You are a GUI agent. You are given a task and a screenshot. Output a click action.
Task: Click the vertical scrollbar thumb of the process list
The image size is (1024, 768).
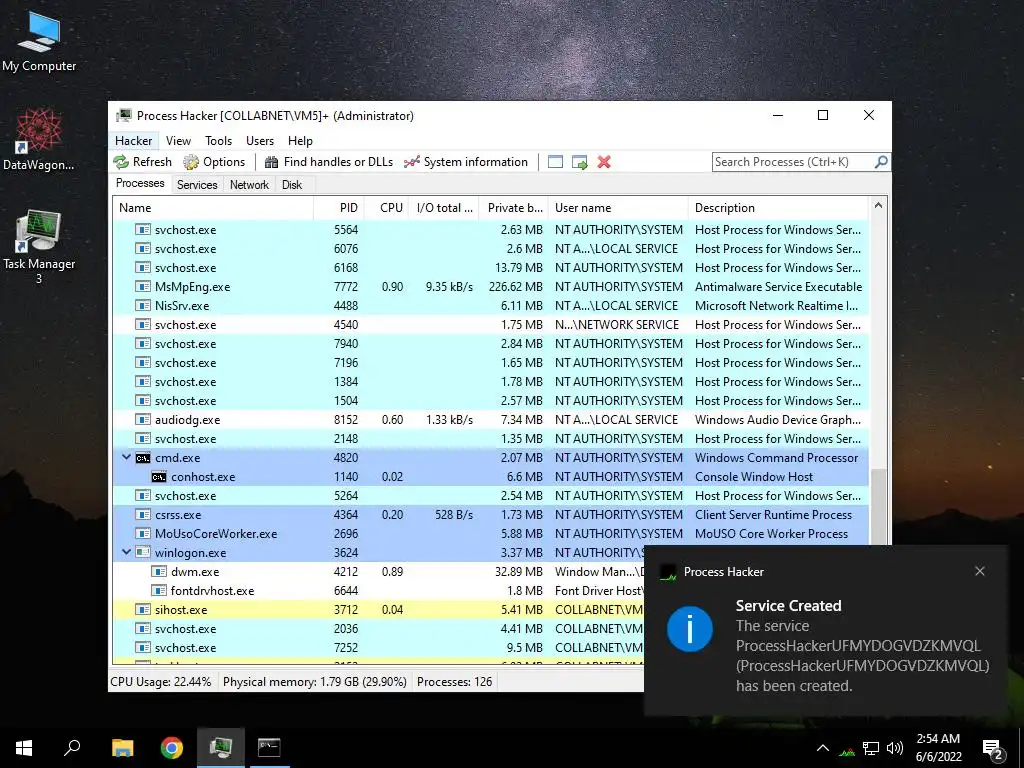(878, 506)
